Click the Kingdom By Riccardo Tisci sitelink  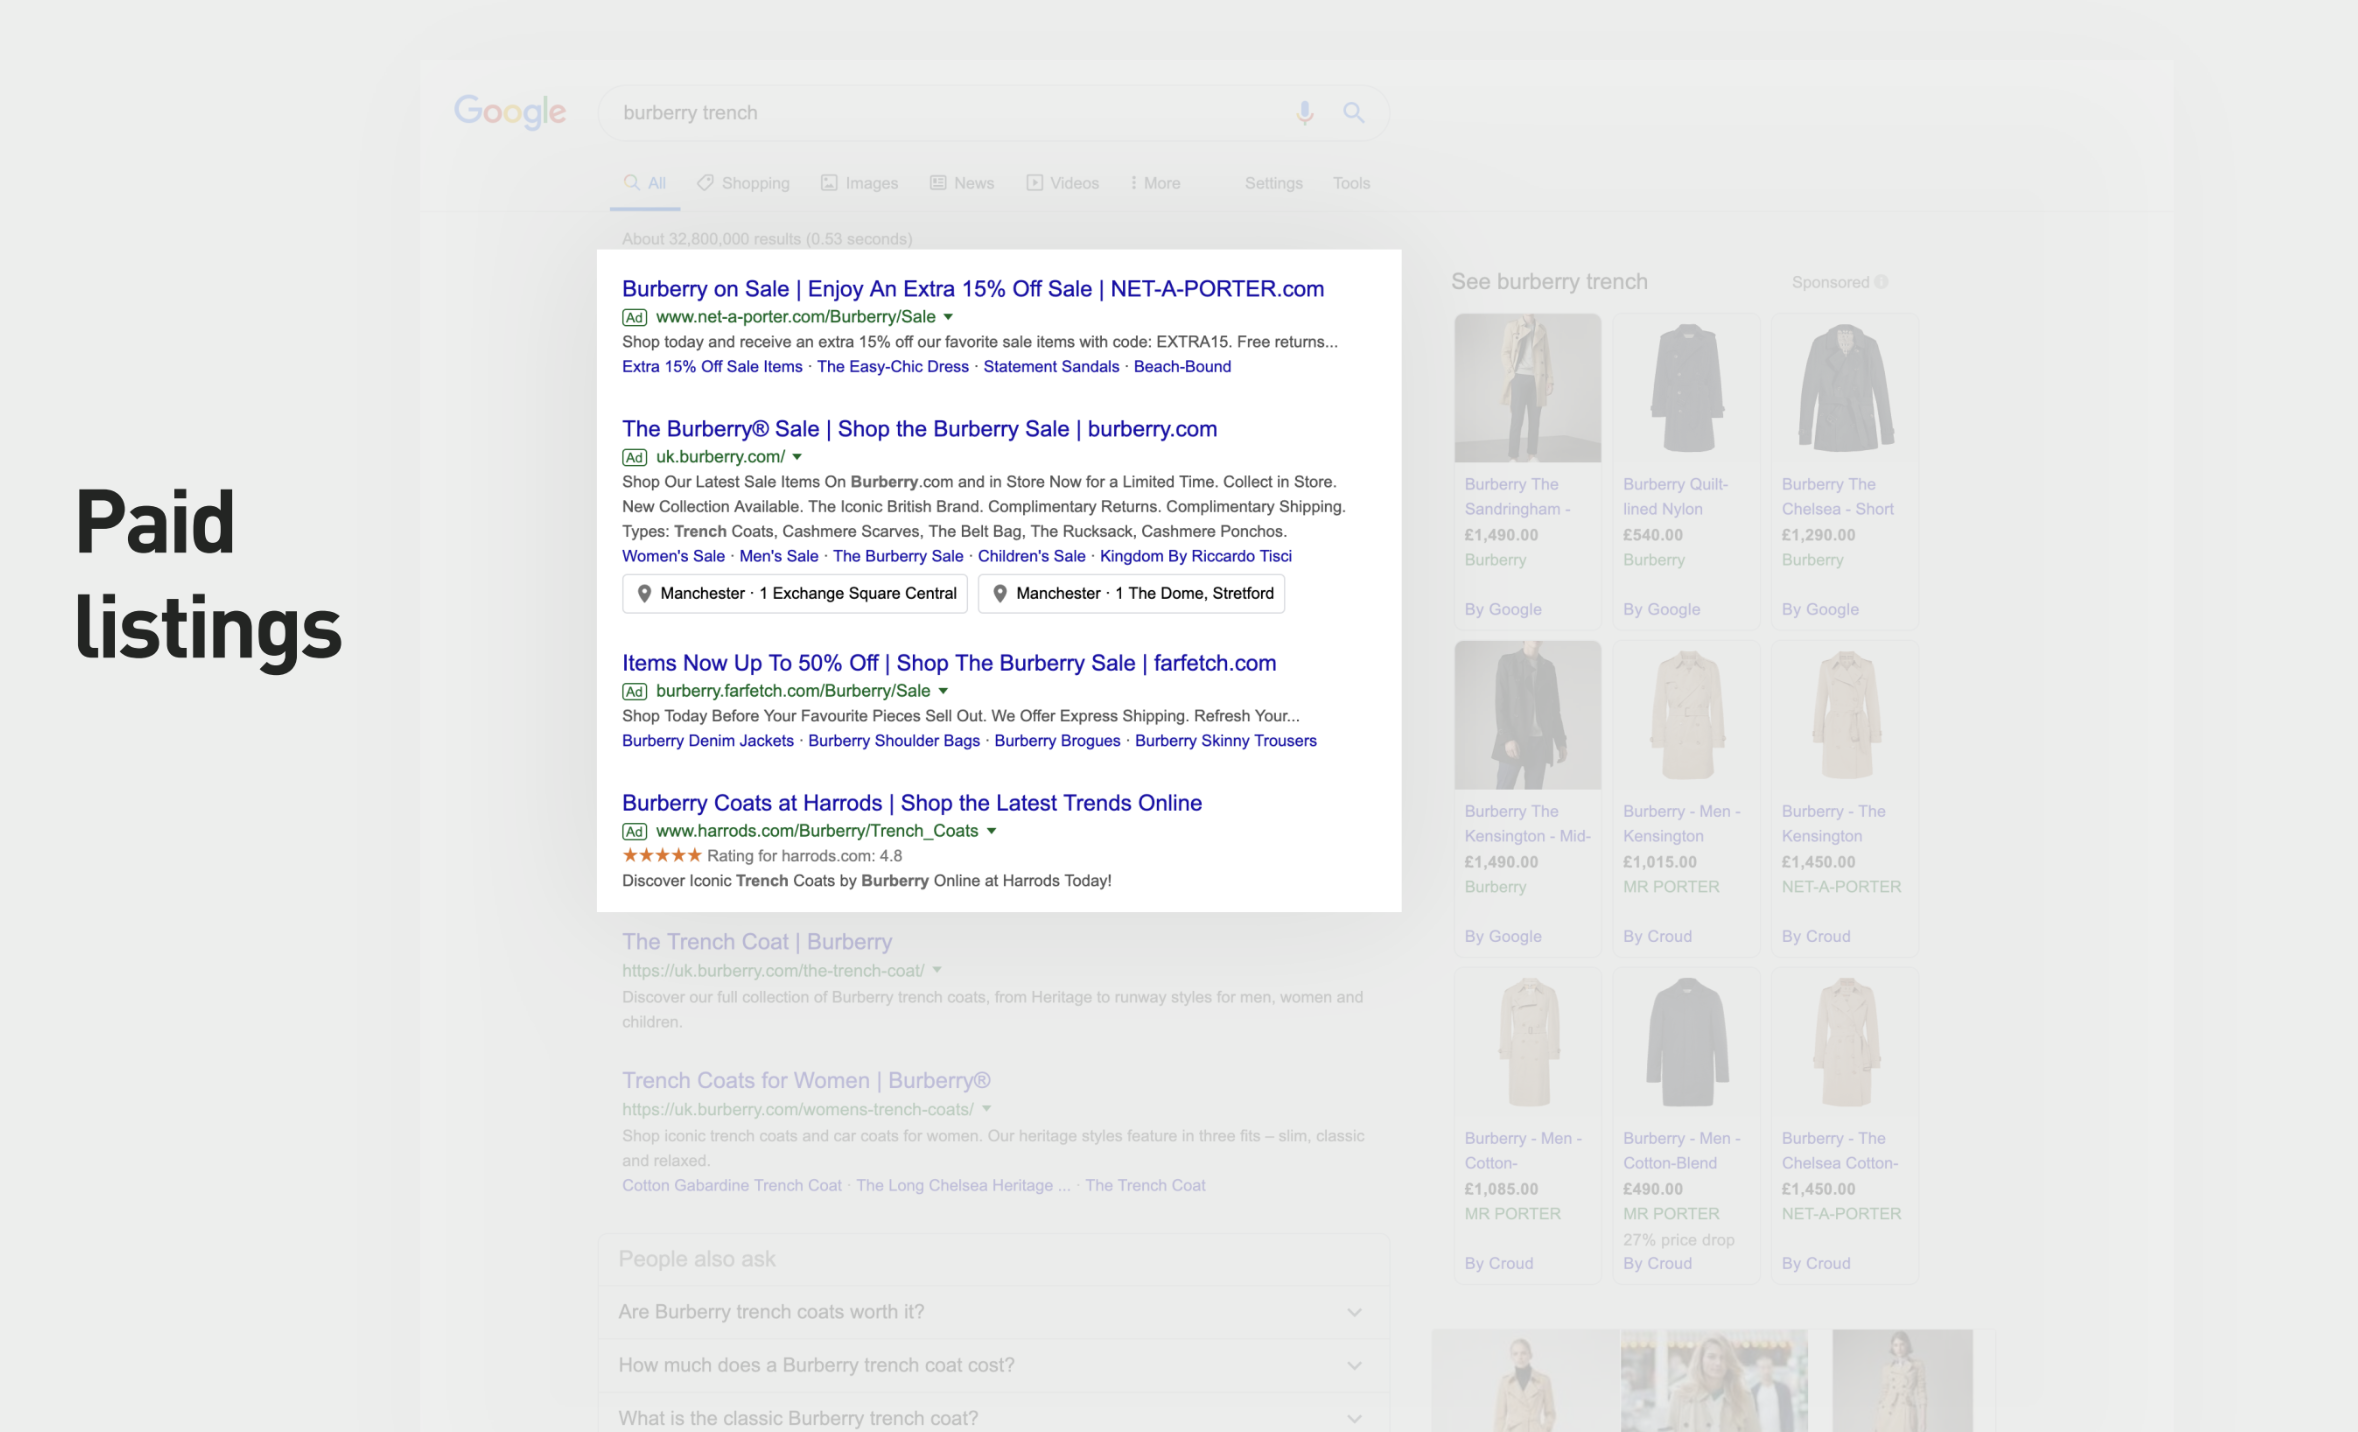click(1196, 556)
